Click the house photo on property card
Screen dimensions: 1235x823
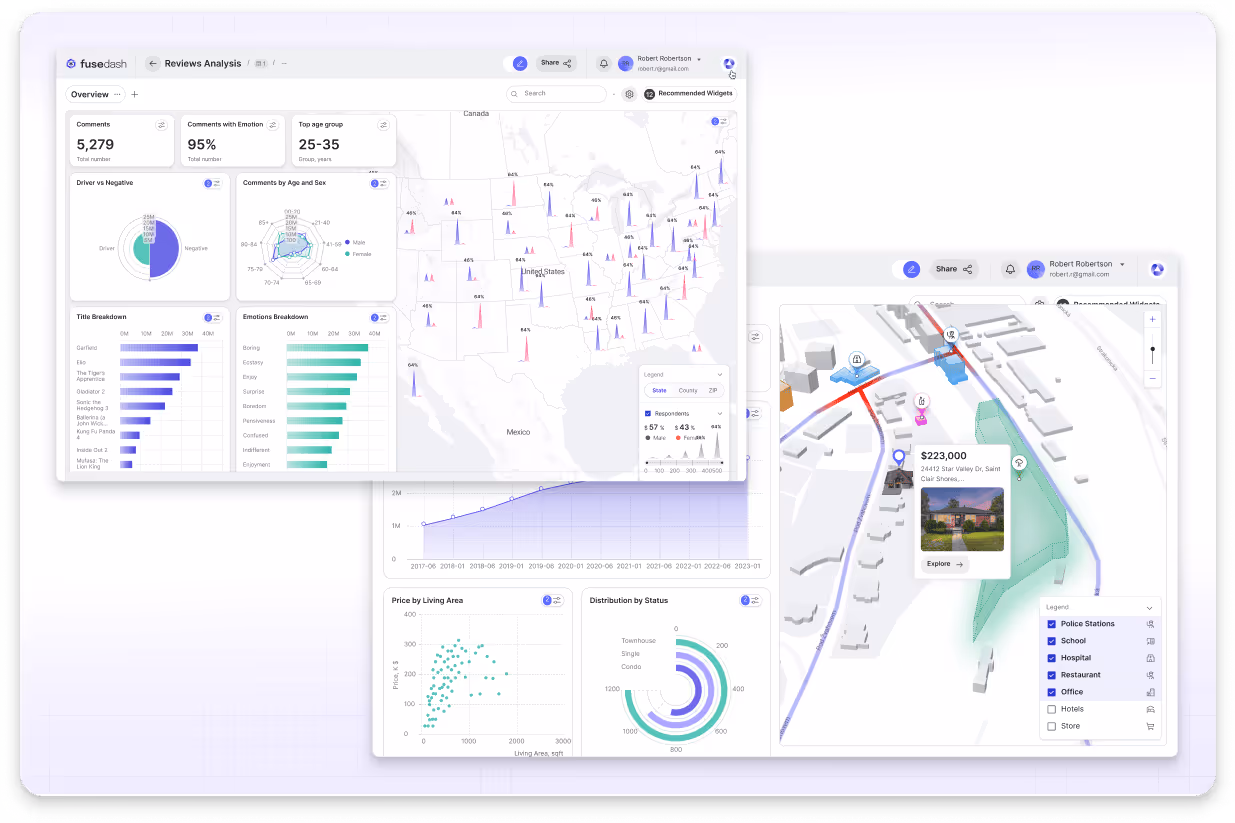(x=962, y=519)
